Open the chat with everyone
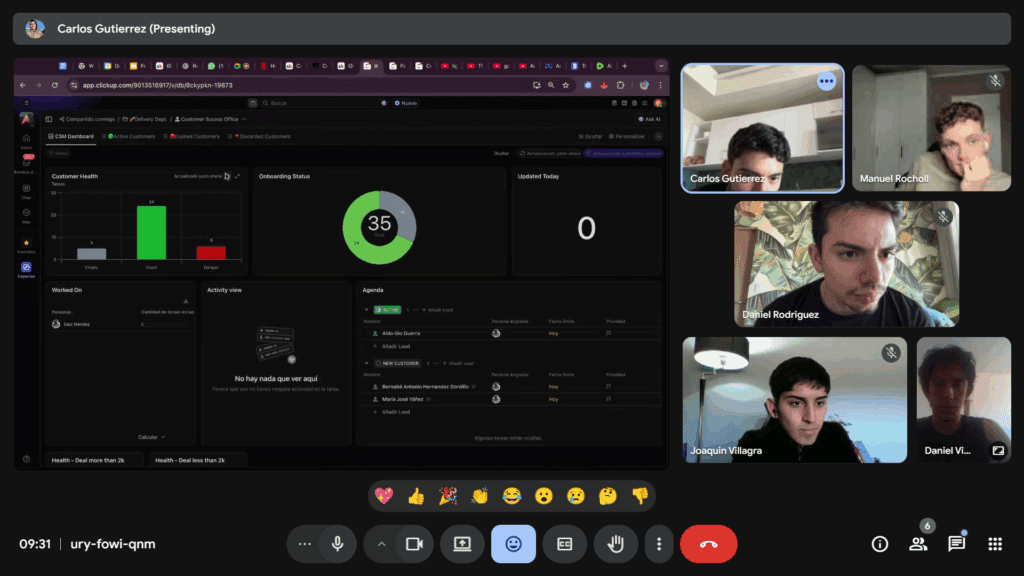 pyautogui.click(x=956, y=544)
